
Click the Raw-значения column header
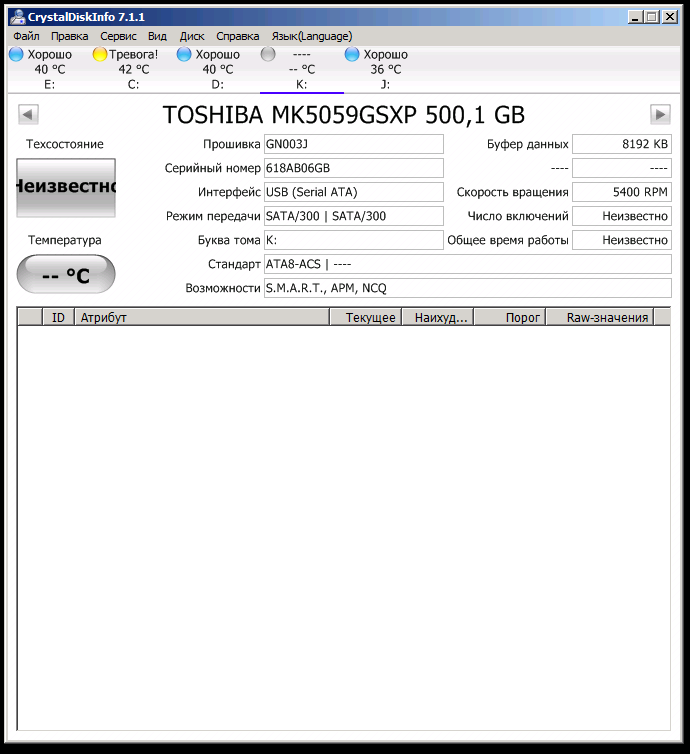pyautogui.click(x=600, y=317)
